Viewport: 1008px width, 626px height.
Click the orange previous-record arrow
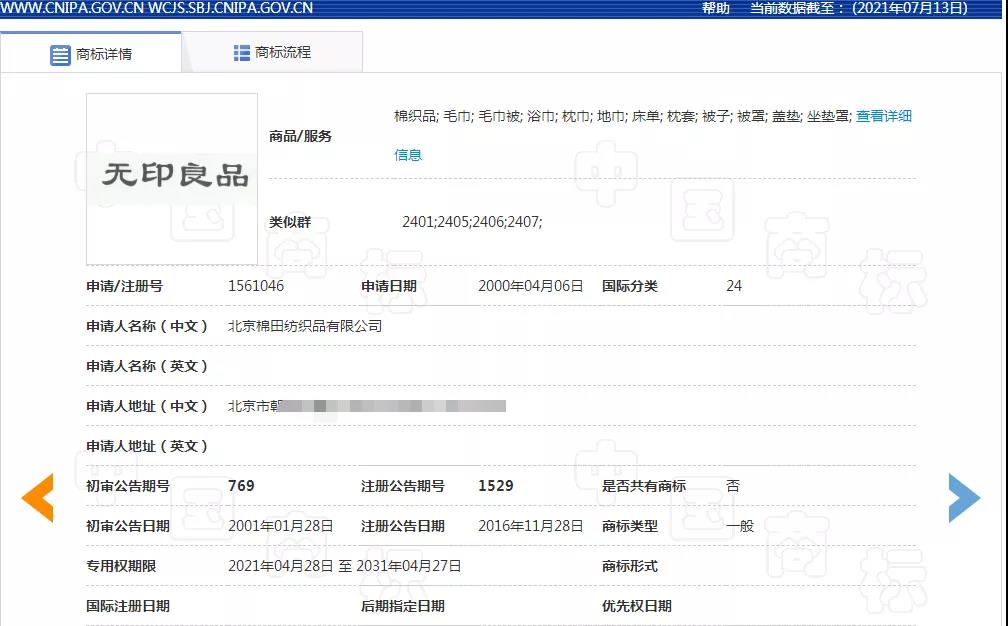pos(38,498)
